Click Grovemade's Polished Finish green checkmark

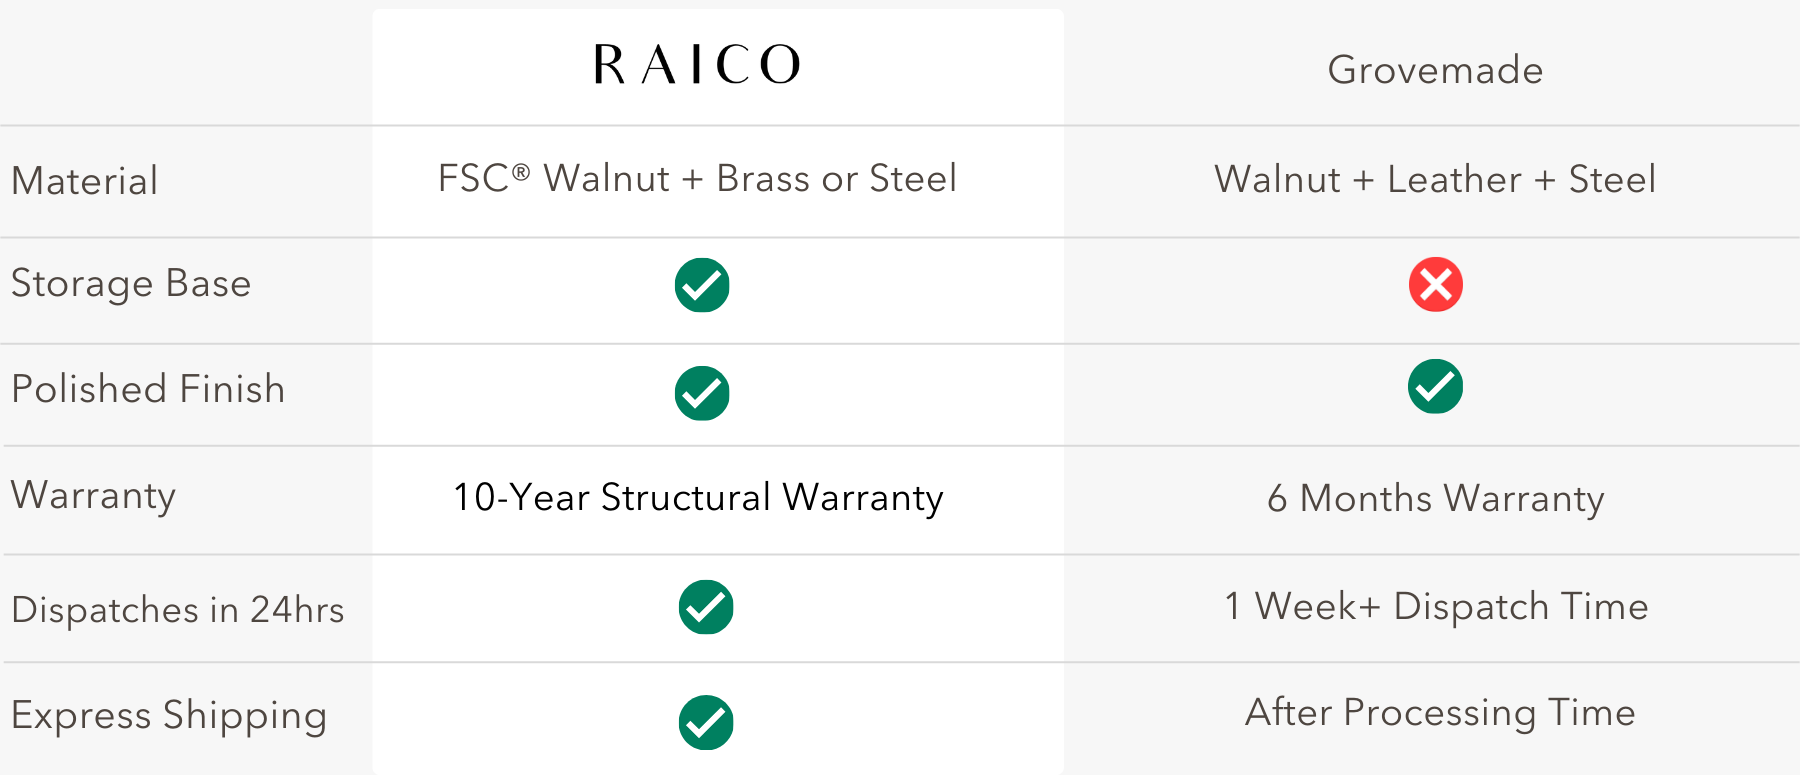1436,387
